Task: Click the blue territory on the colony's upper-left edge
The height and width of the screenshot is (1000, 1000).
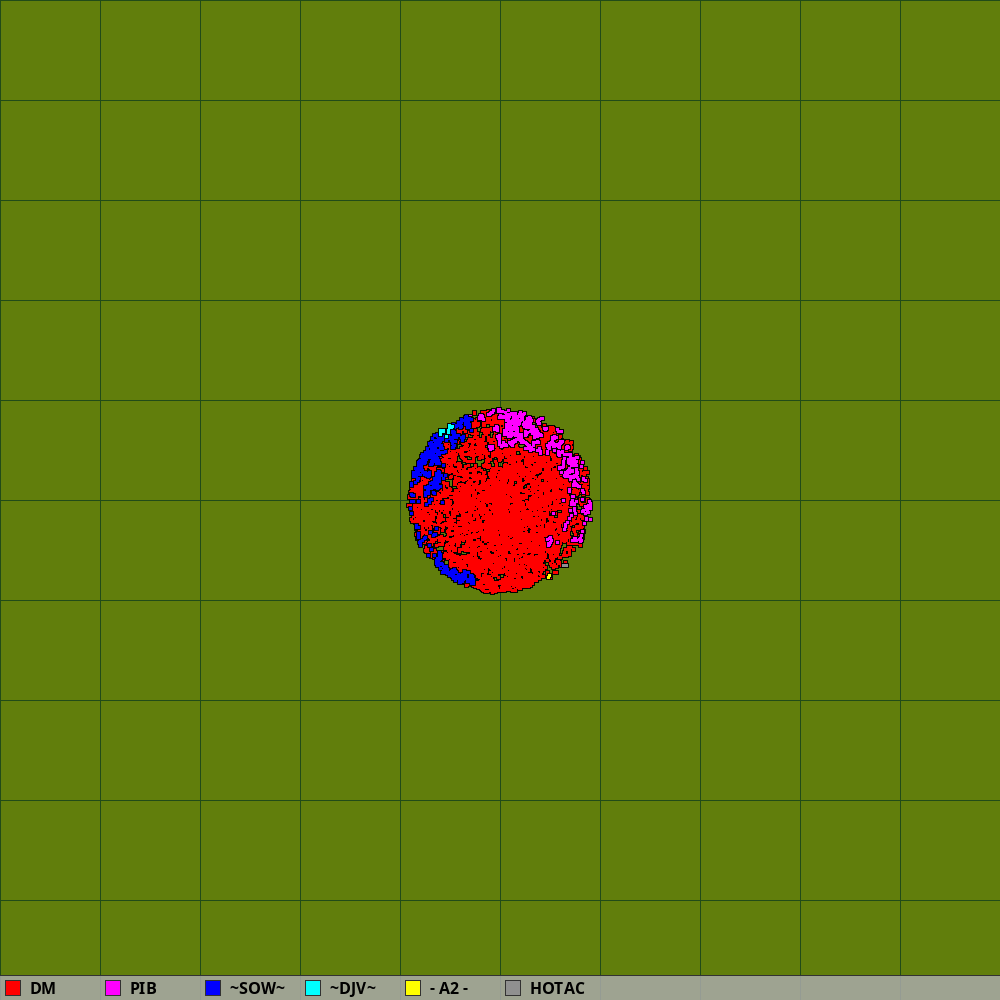Action: pyautogui.click(x=430, y=458)
